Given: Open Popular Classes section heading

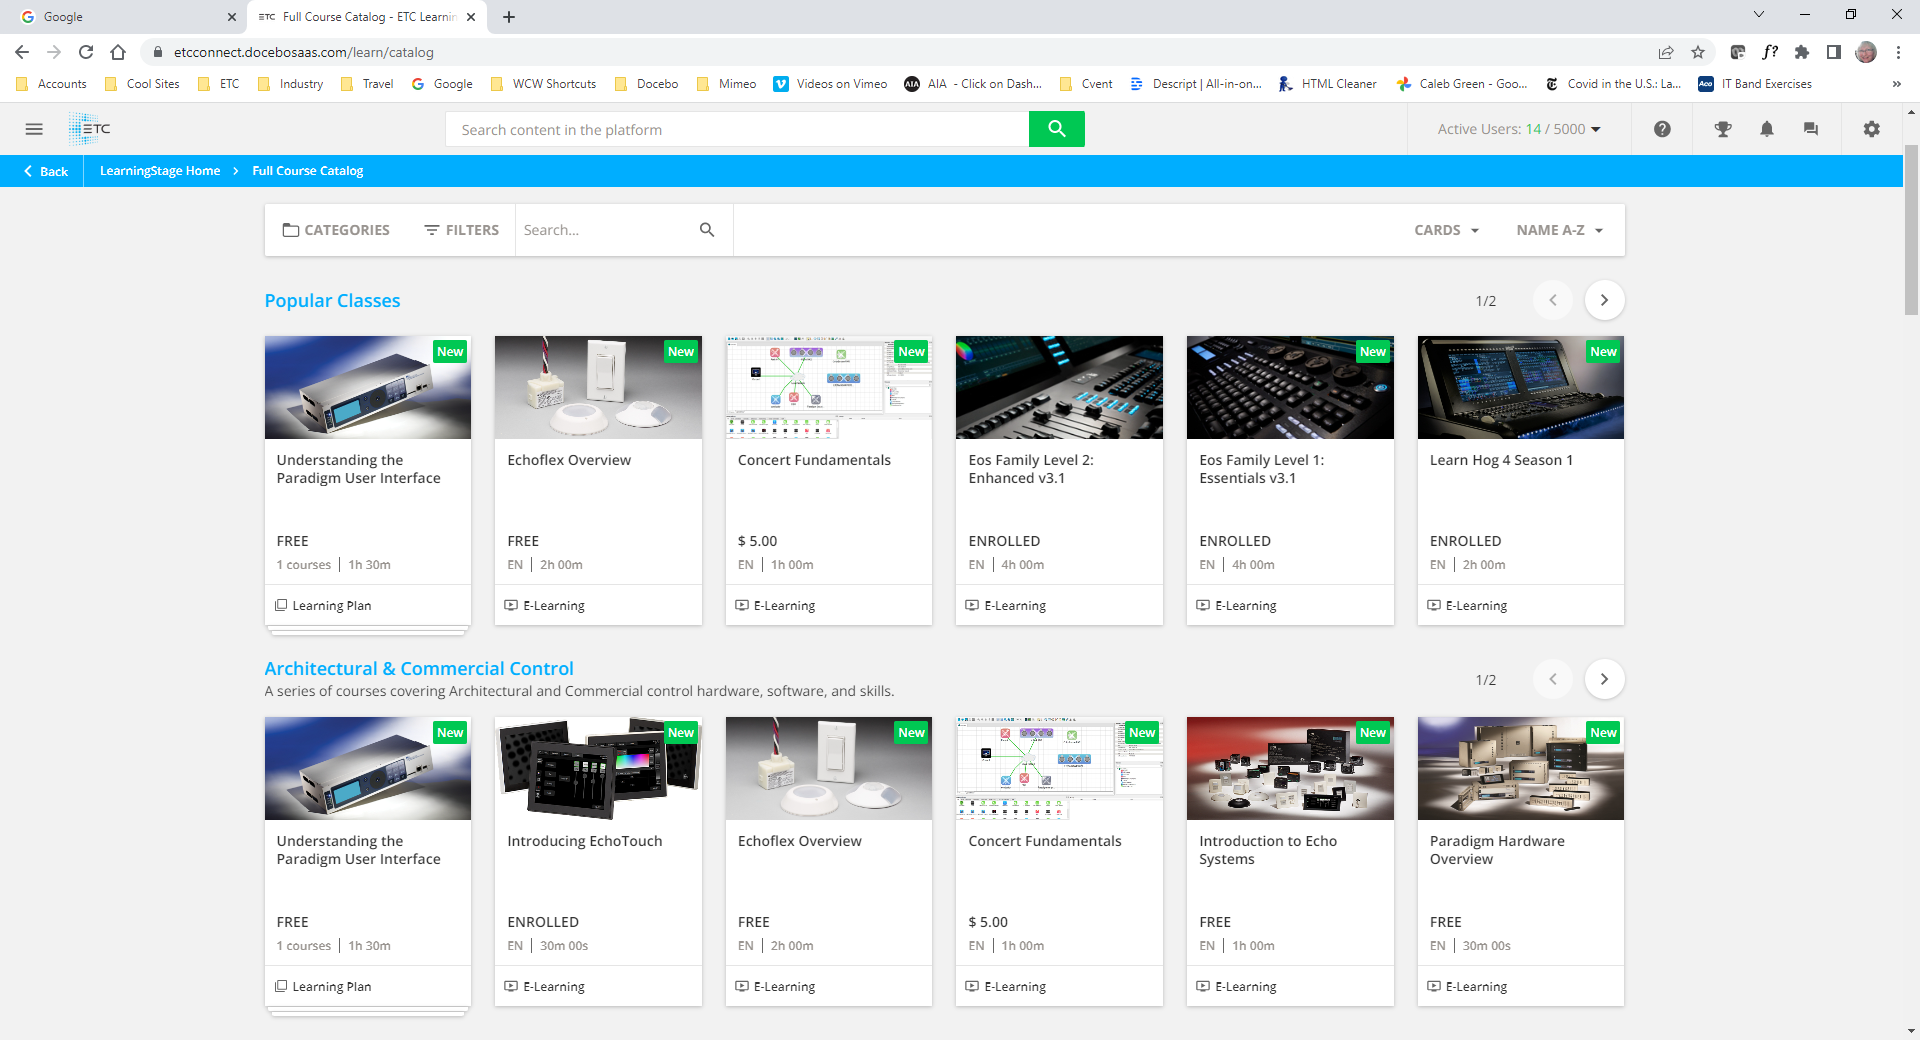Looking at the screenshot, I should point(332,301).
